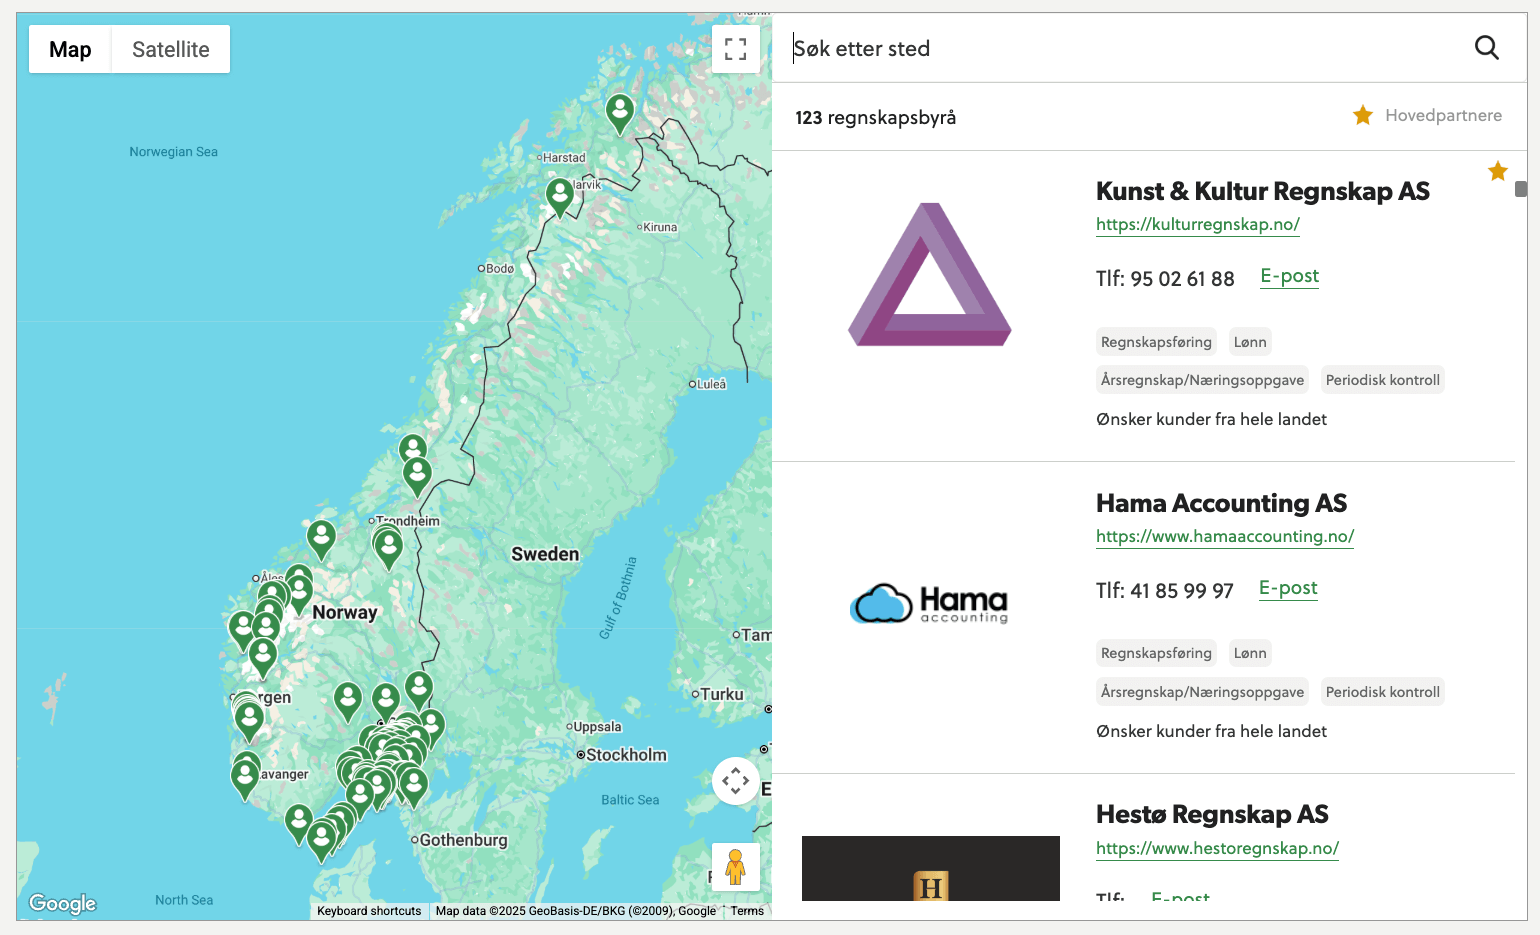Switch to Map view

tap(70, 49)
